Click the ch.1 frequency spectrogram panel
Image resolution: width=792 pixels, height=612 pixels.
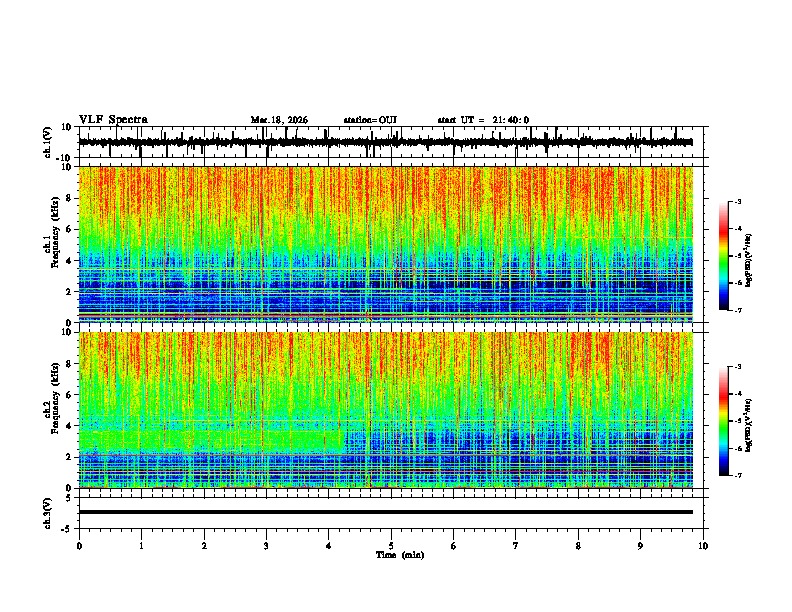(x=386, y=244)
